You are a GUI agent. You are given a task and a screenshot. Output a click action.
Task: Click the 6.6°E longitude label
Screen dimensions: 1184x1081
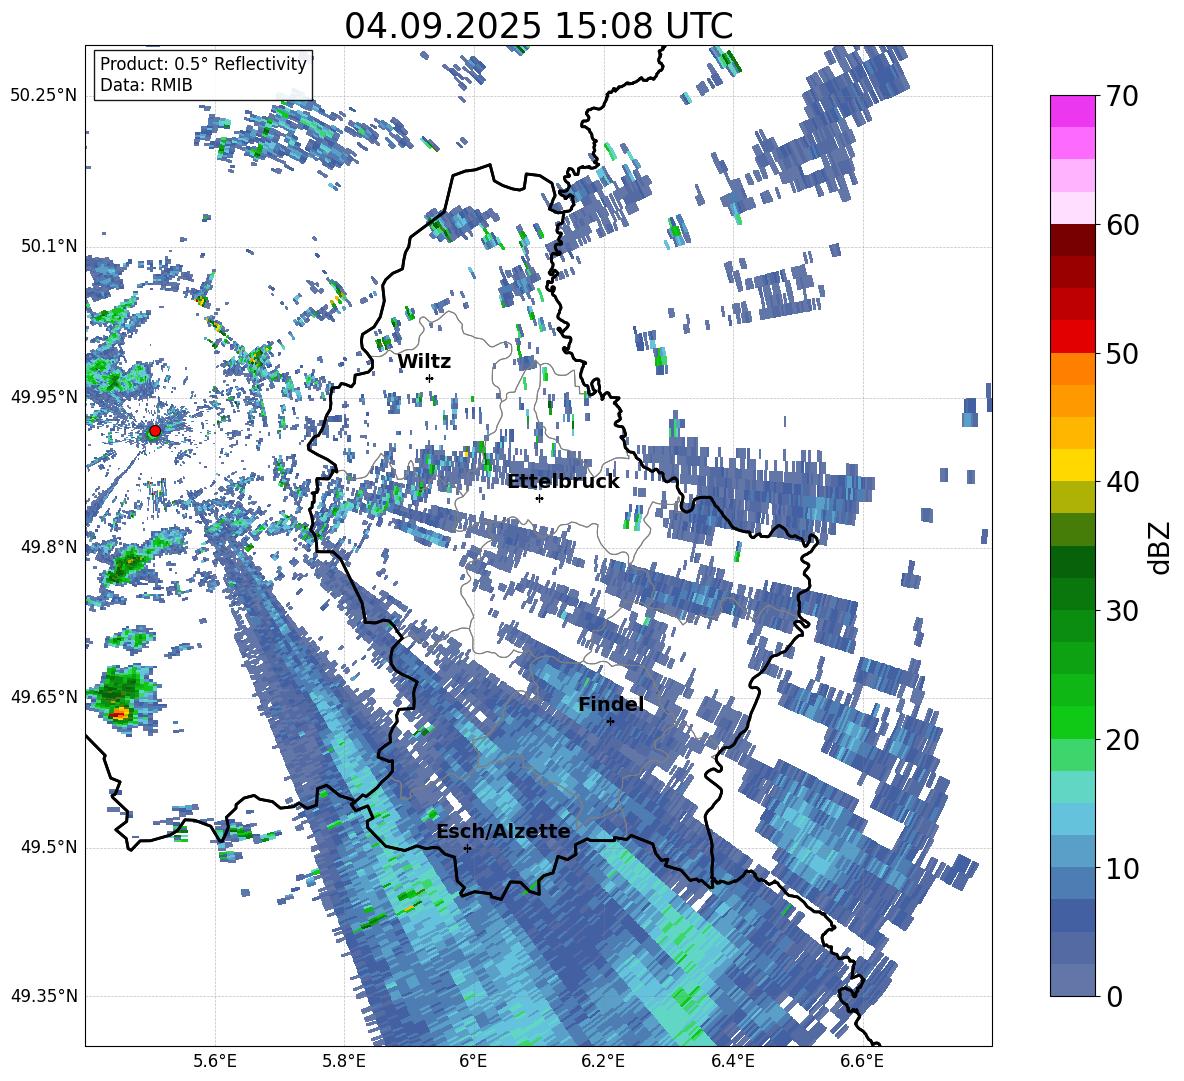pyautogui.click(x=862, y=1061)
